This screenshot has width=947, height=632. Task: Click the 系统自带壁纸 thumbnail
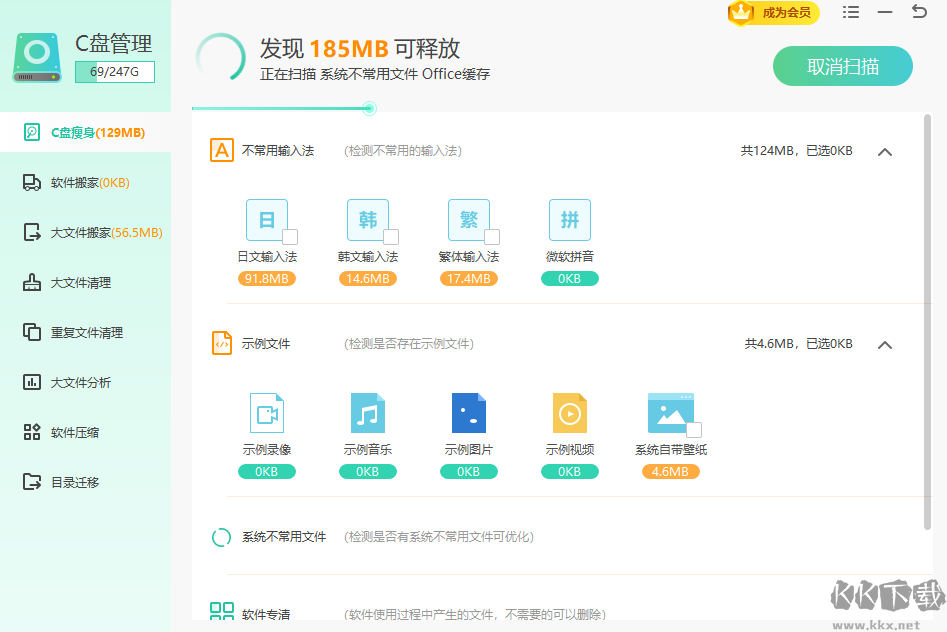click(x=670, y=411)
